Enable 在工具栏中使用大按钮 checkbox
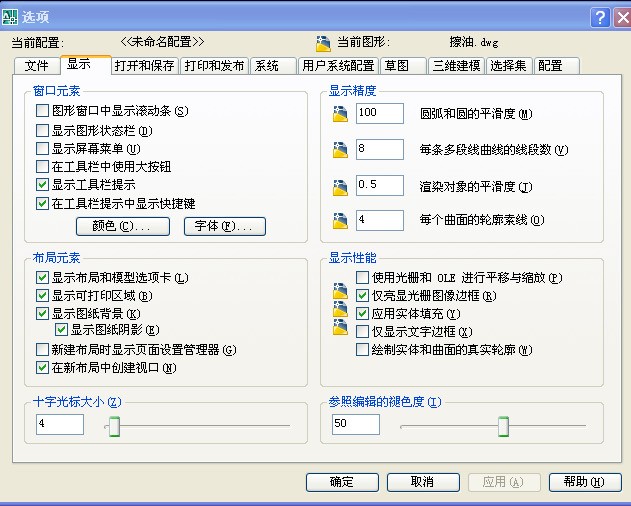 point(42,166)
